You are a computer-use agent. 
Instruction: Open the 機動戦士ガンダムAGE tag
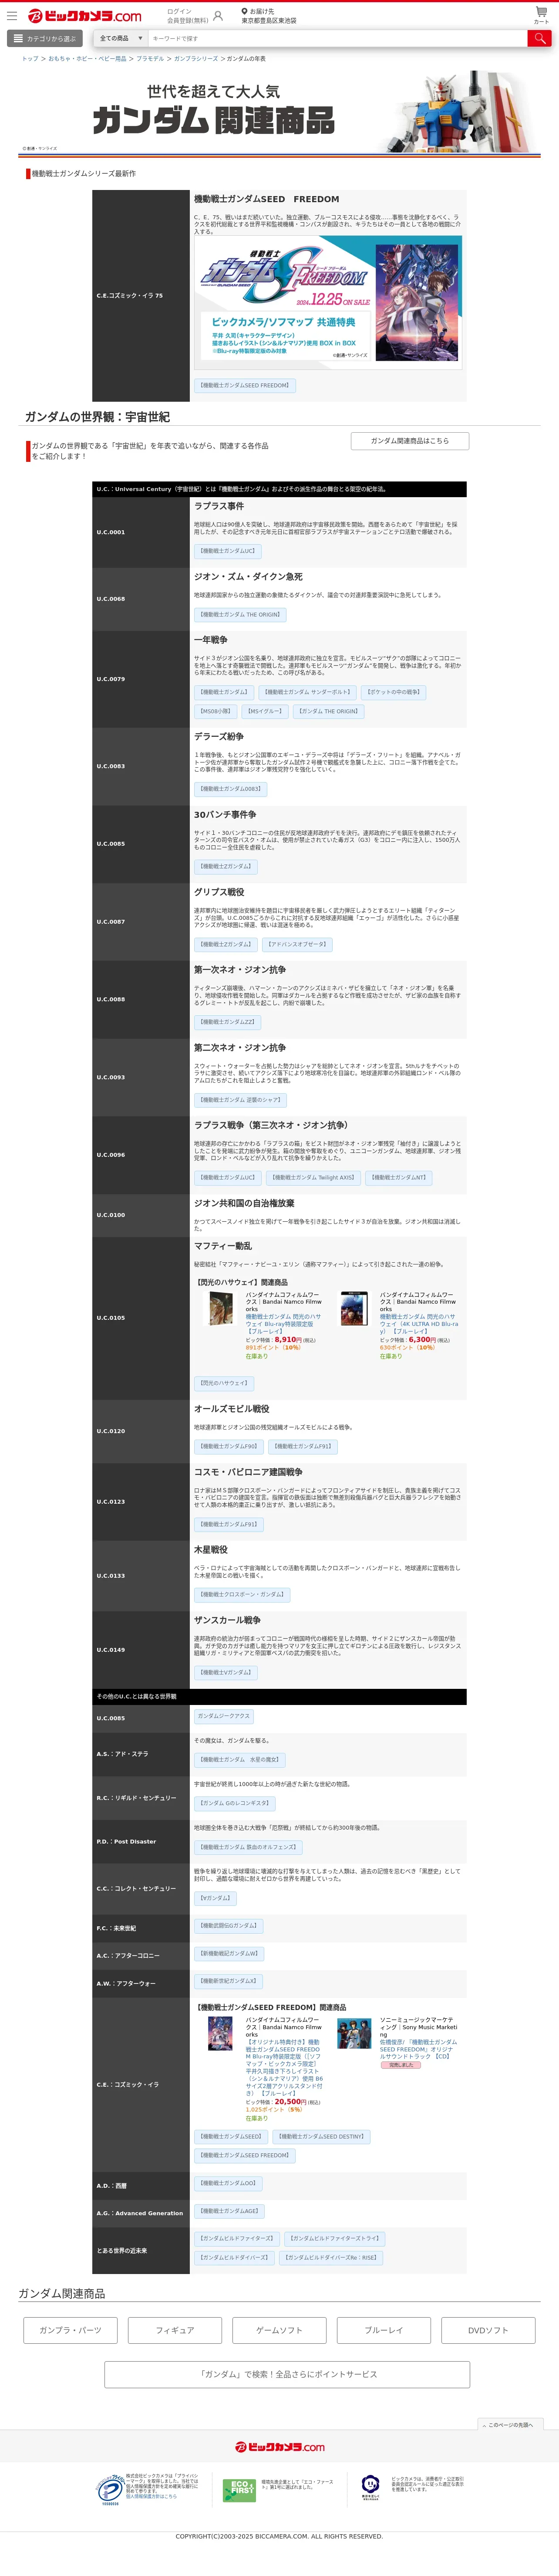coord(230,2211)
